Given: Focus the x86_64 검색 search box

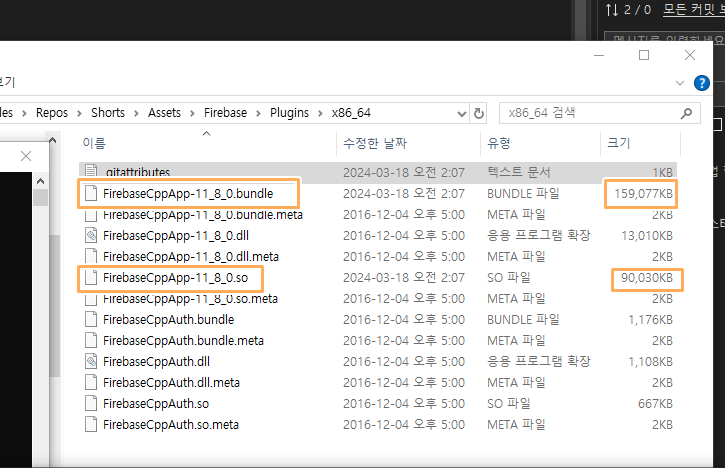Looking at the screenshot, I should (x=599, y=113).
